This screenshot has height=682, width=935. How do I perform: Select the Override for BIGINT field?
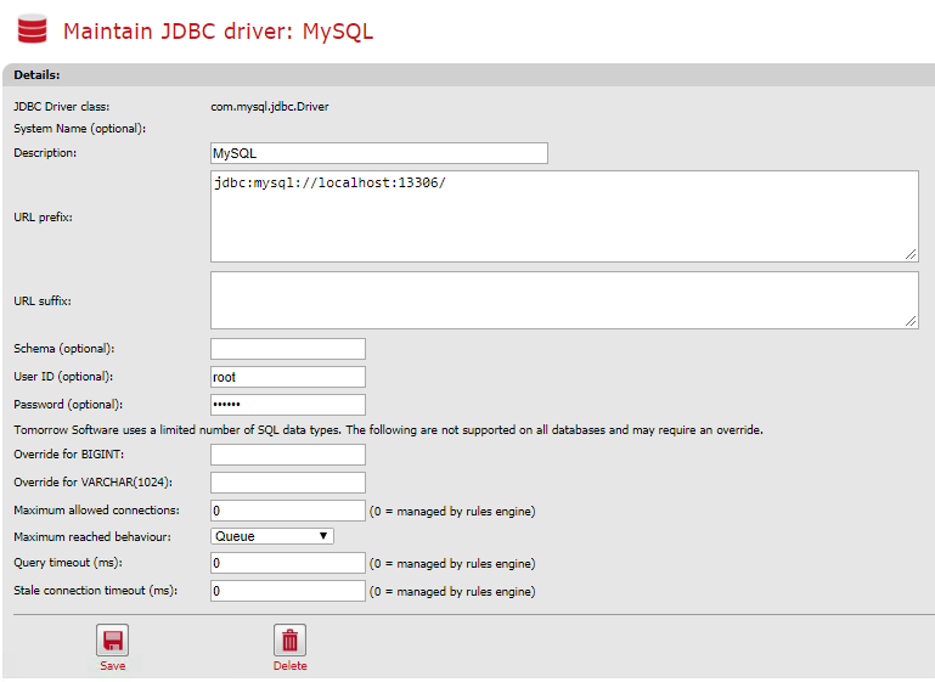coord(288,455)
